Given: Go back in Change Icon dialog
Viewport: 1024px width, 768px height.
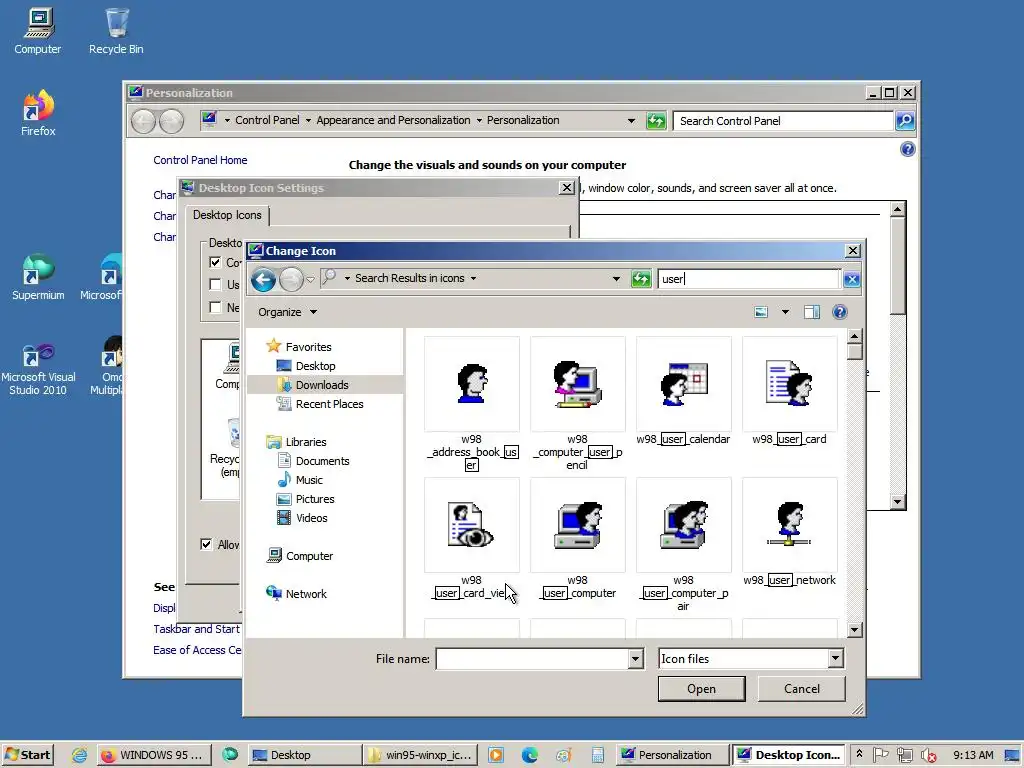Looking at the screenshot, I should coord(263,280).
